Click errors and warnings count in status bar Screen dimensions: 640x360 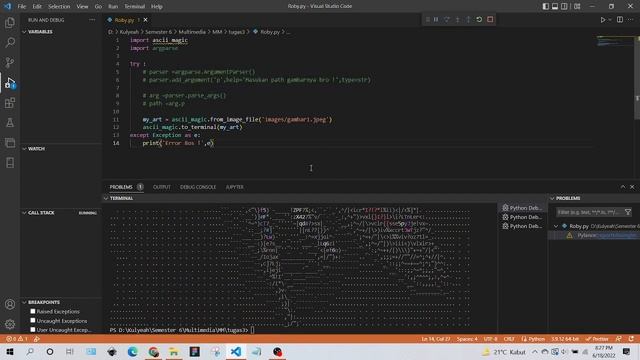(17, 339)
